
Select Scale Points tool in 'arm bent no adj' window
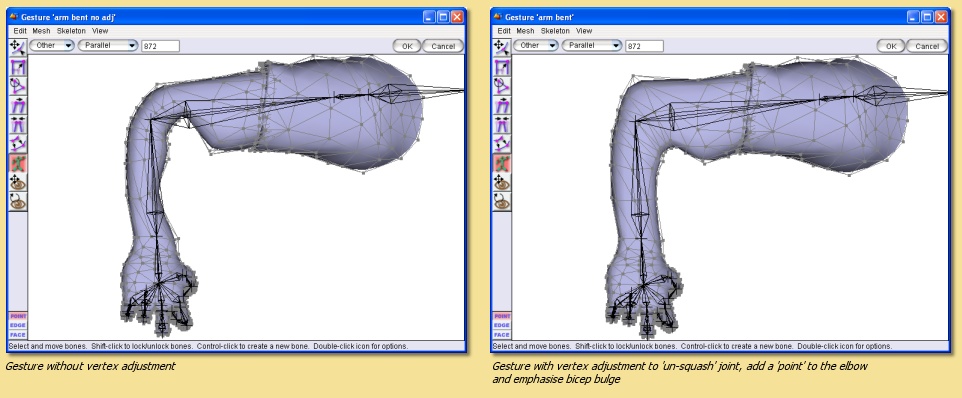pyautogui.click(x=18, y=67)
